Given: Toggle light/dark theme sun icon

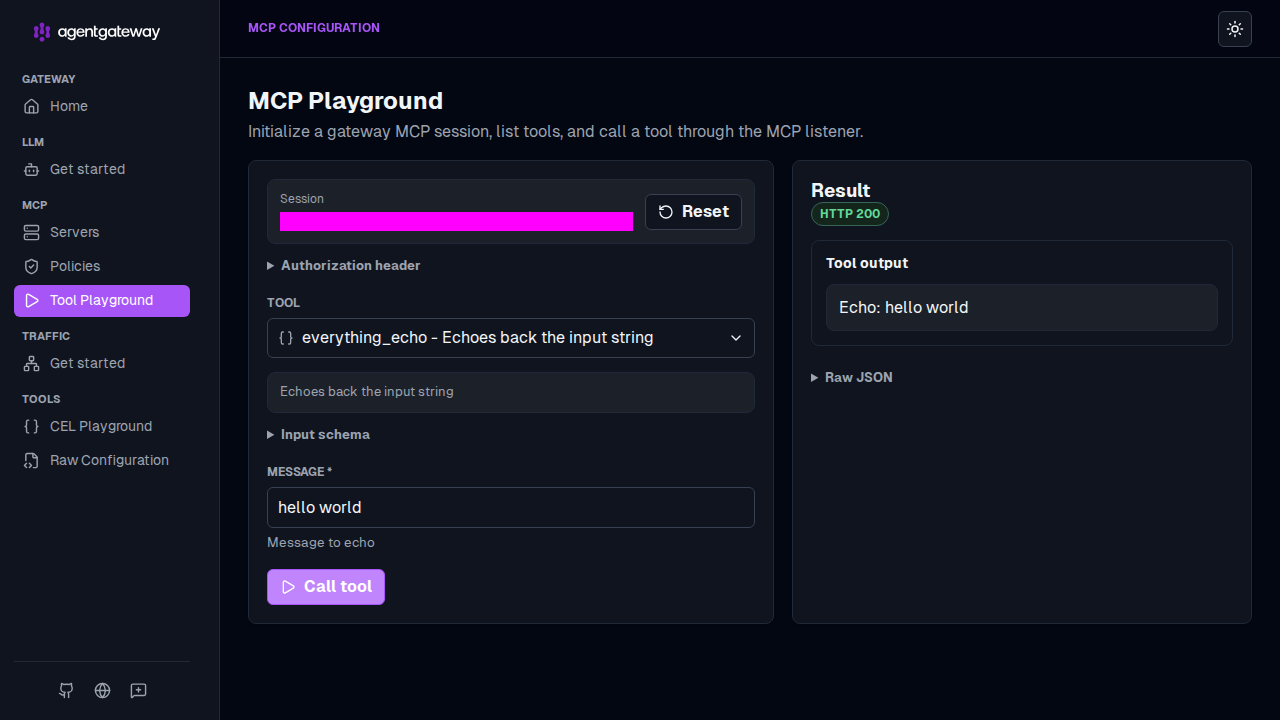Looking at the screenshot, I should click(1235, 29).
